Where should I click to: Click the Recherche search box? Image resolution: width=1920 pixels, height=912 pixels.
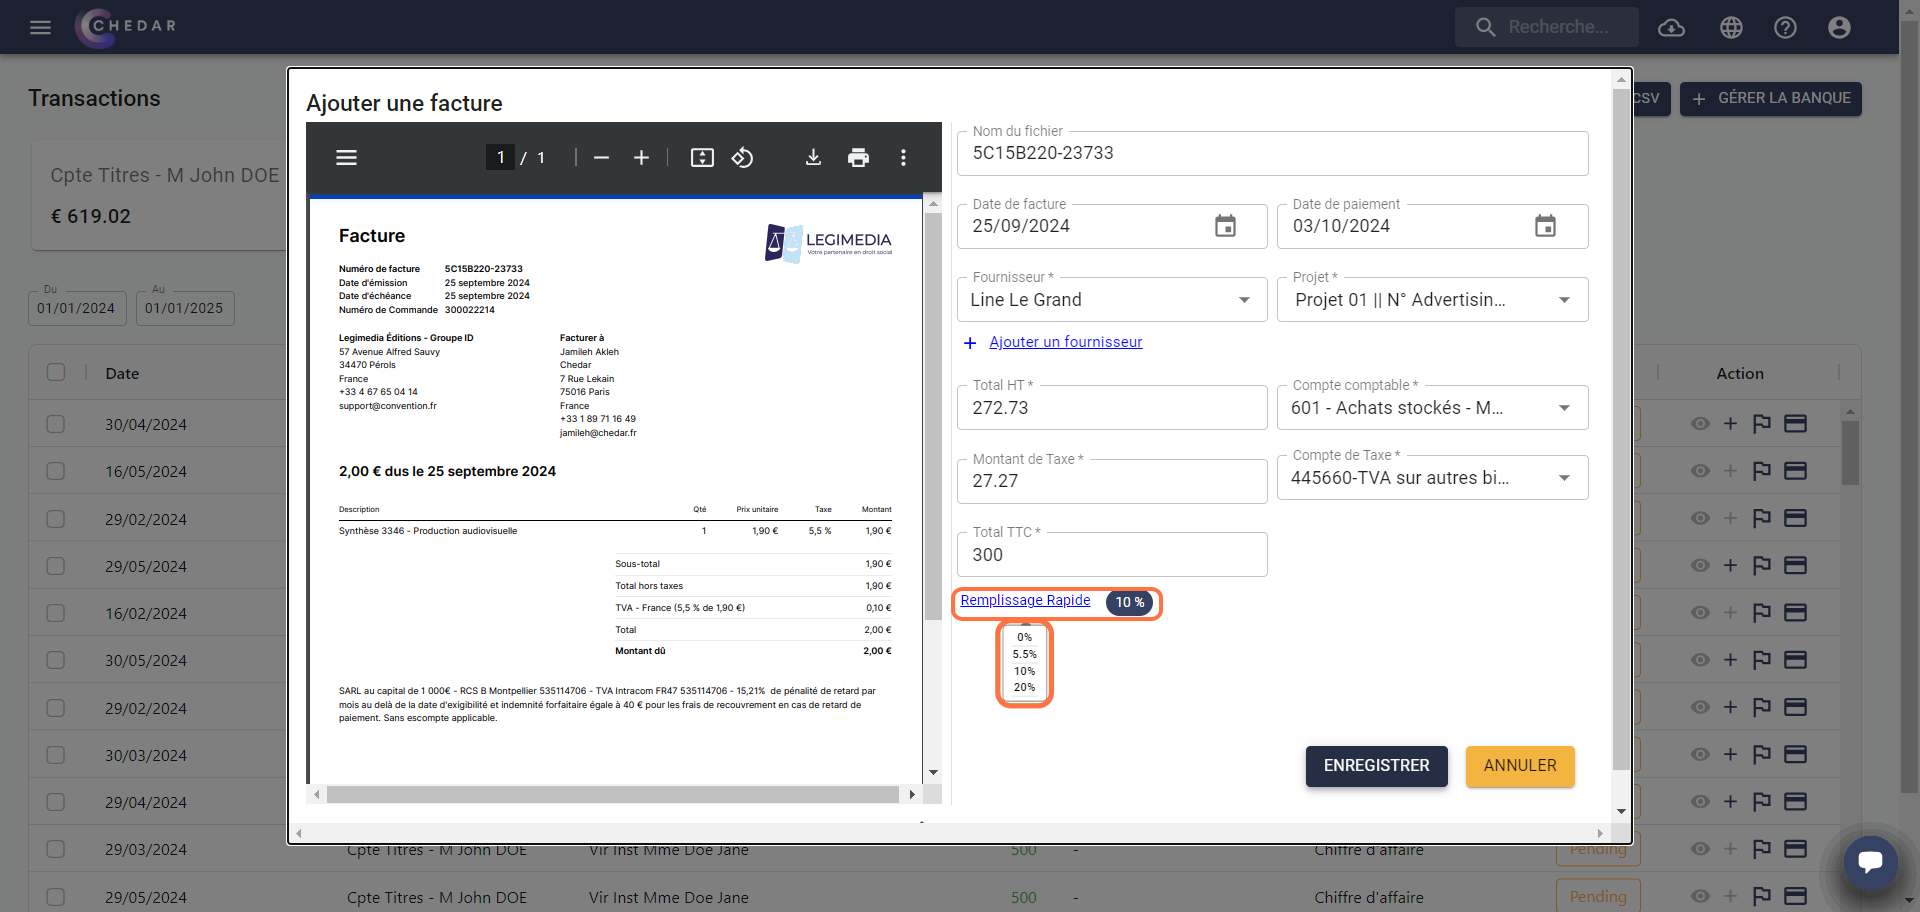pos(1547,27)
